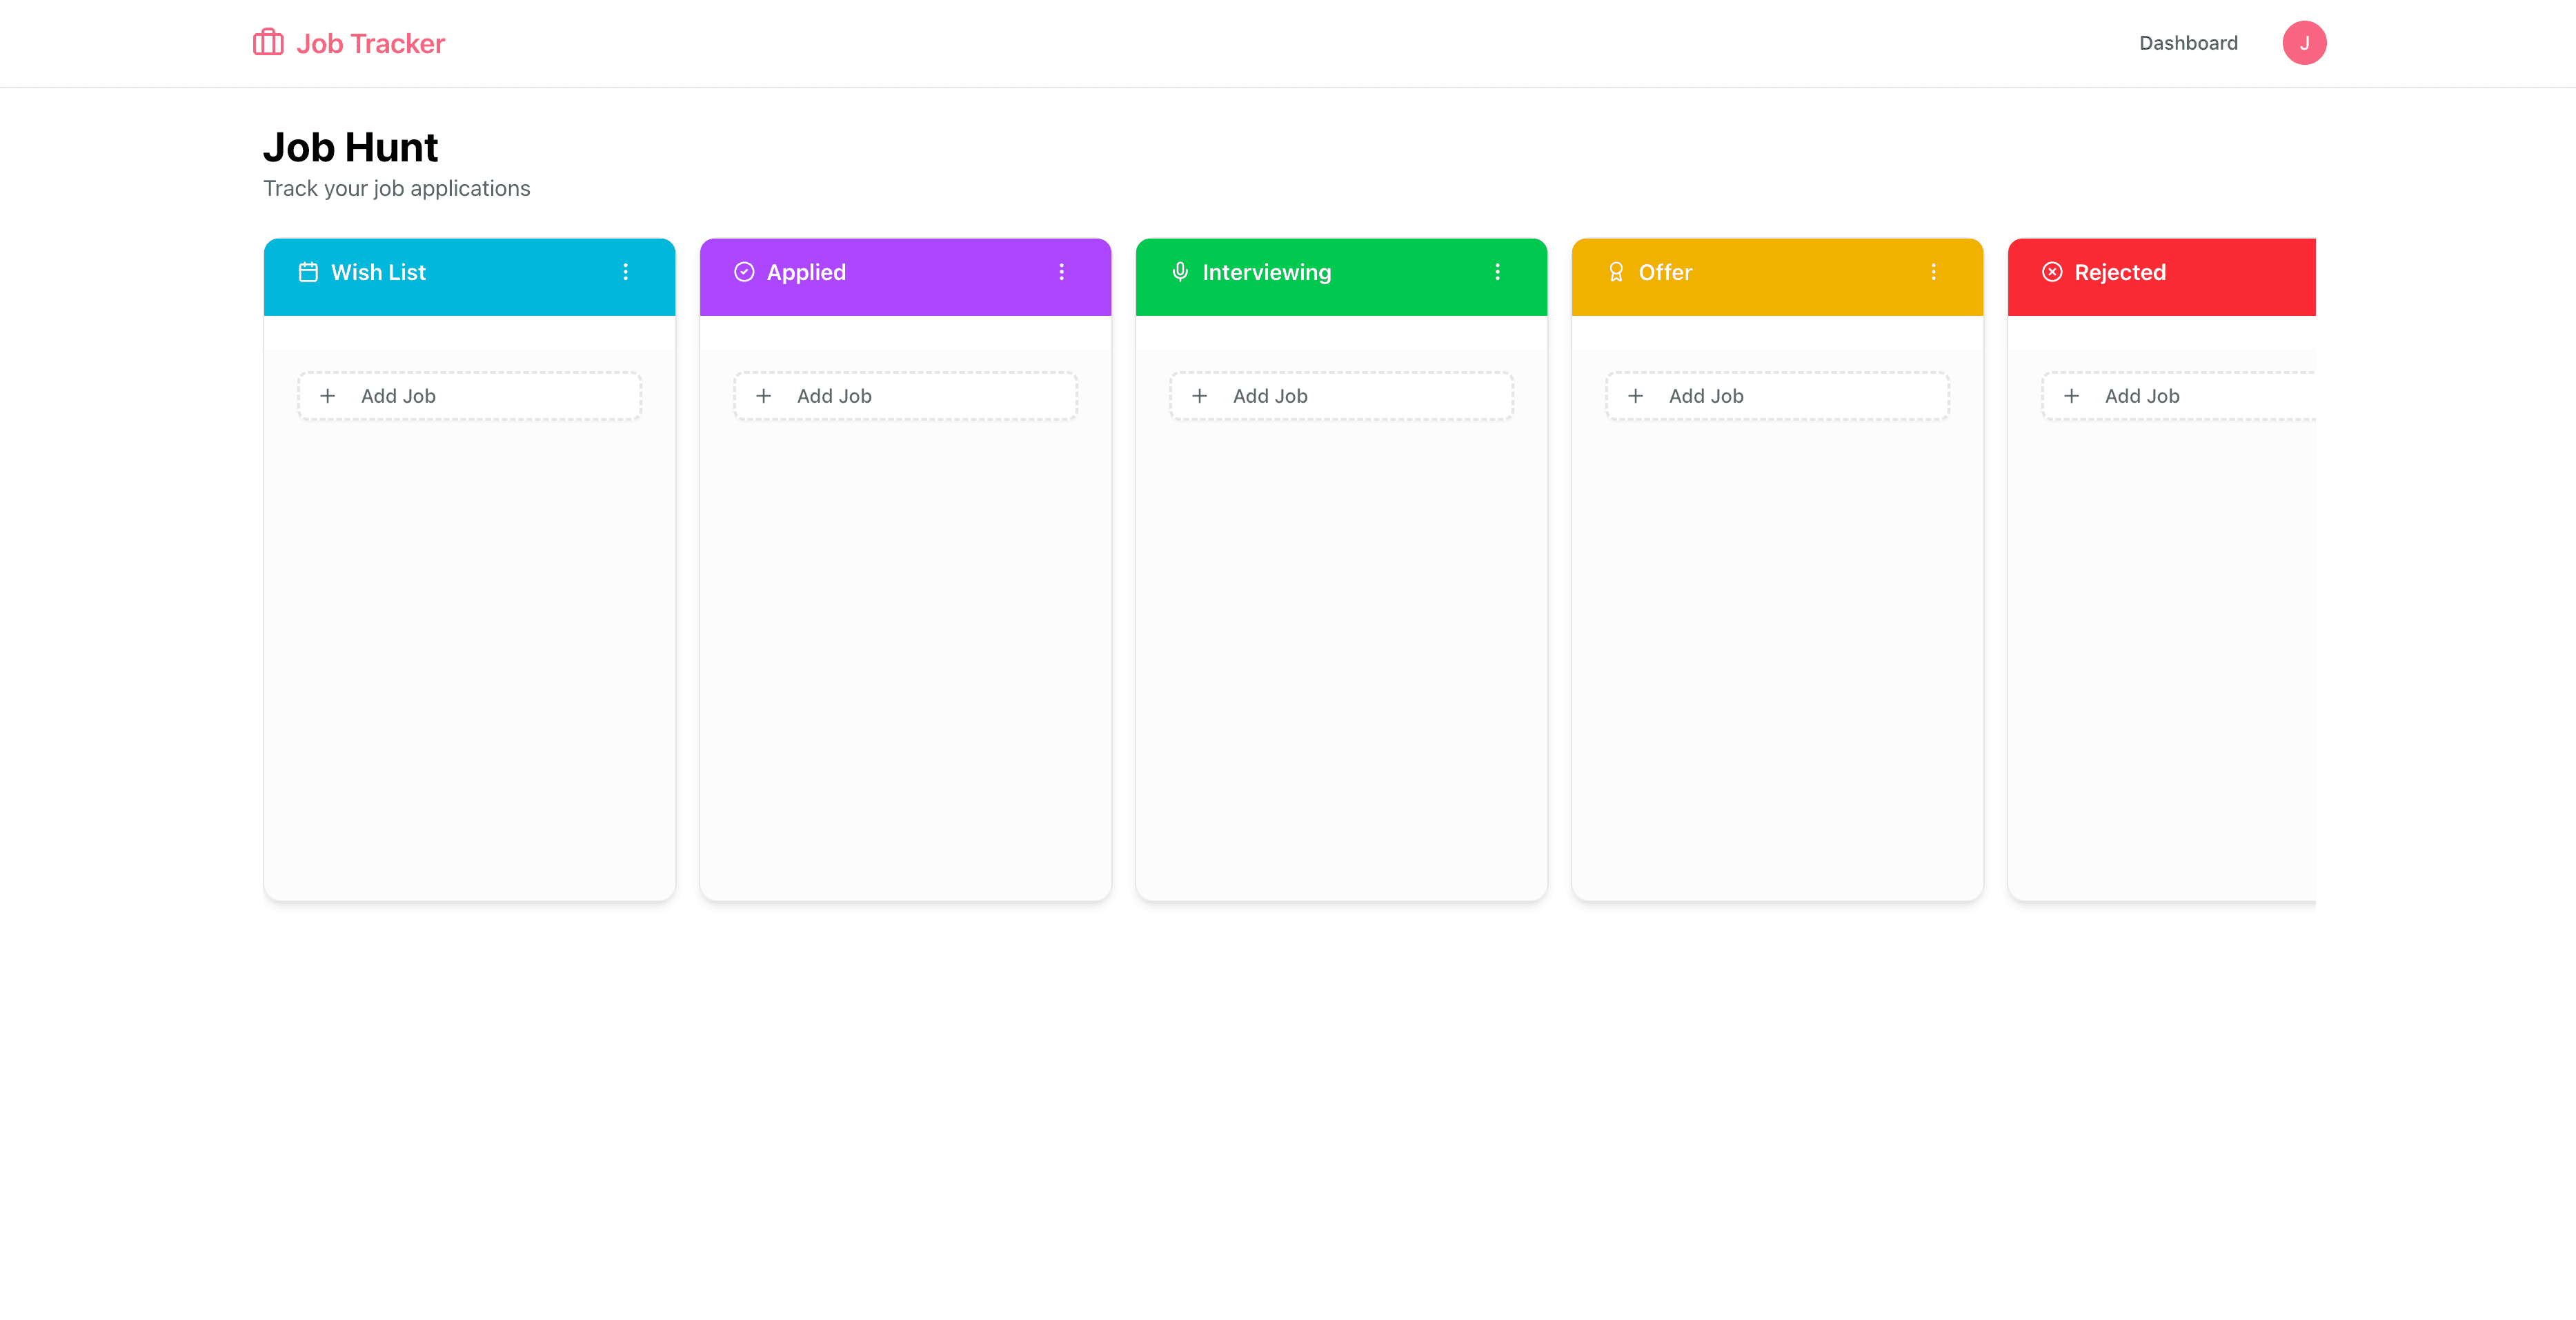Open the Wish List column options menu

click(x=626, y=271)
